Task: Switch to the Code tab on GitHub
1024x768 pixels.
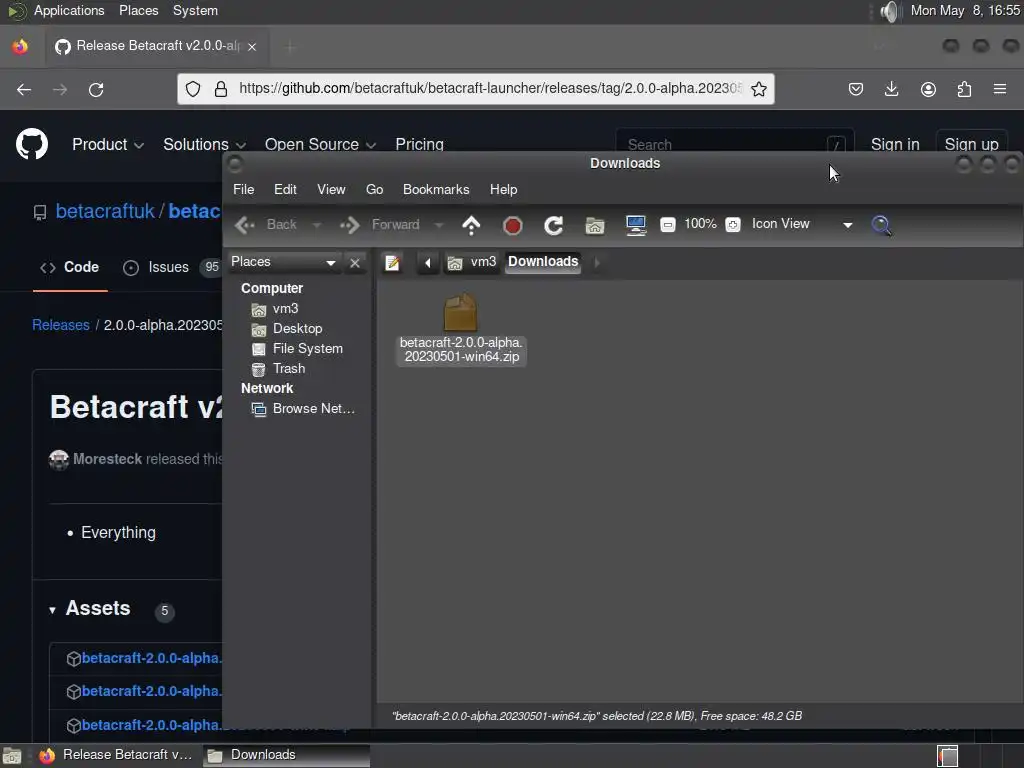Action: (x=70, y=267)
